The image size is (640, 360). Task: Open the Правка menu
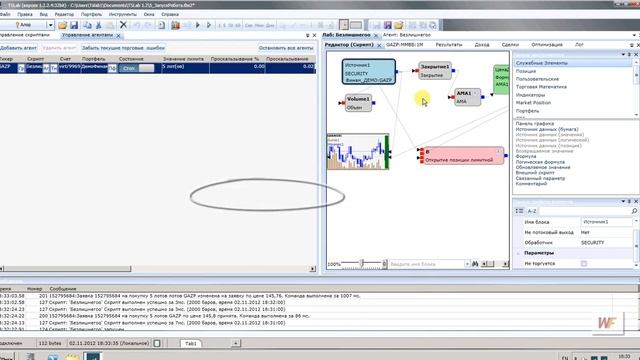click(25, 14)
